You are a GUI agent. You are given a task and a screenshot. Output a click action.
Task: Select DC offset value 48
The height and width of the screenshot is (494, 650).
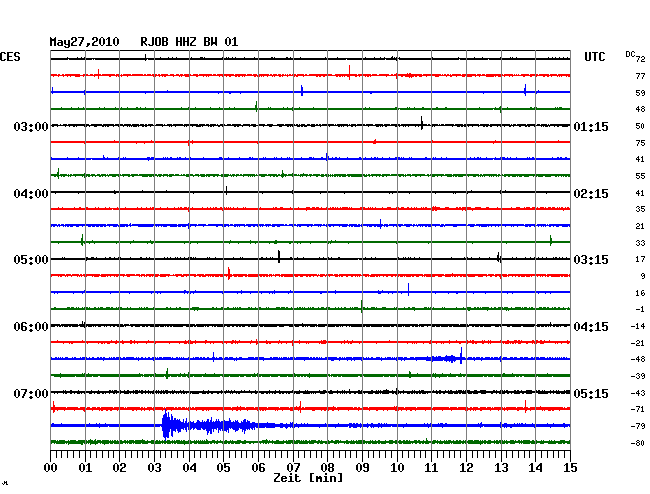[x=640, y=109]
